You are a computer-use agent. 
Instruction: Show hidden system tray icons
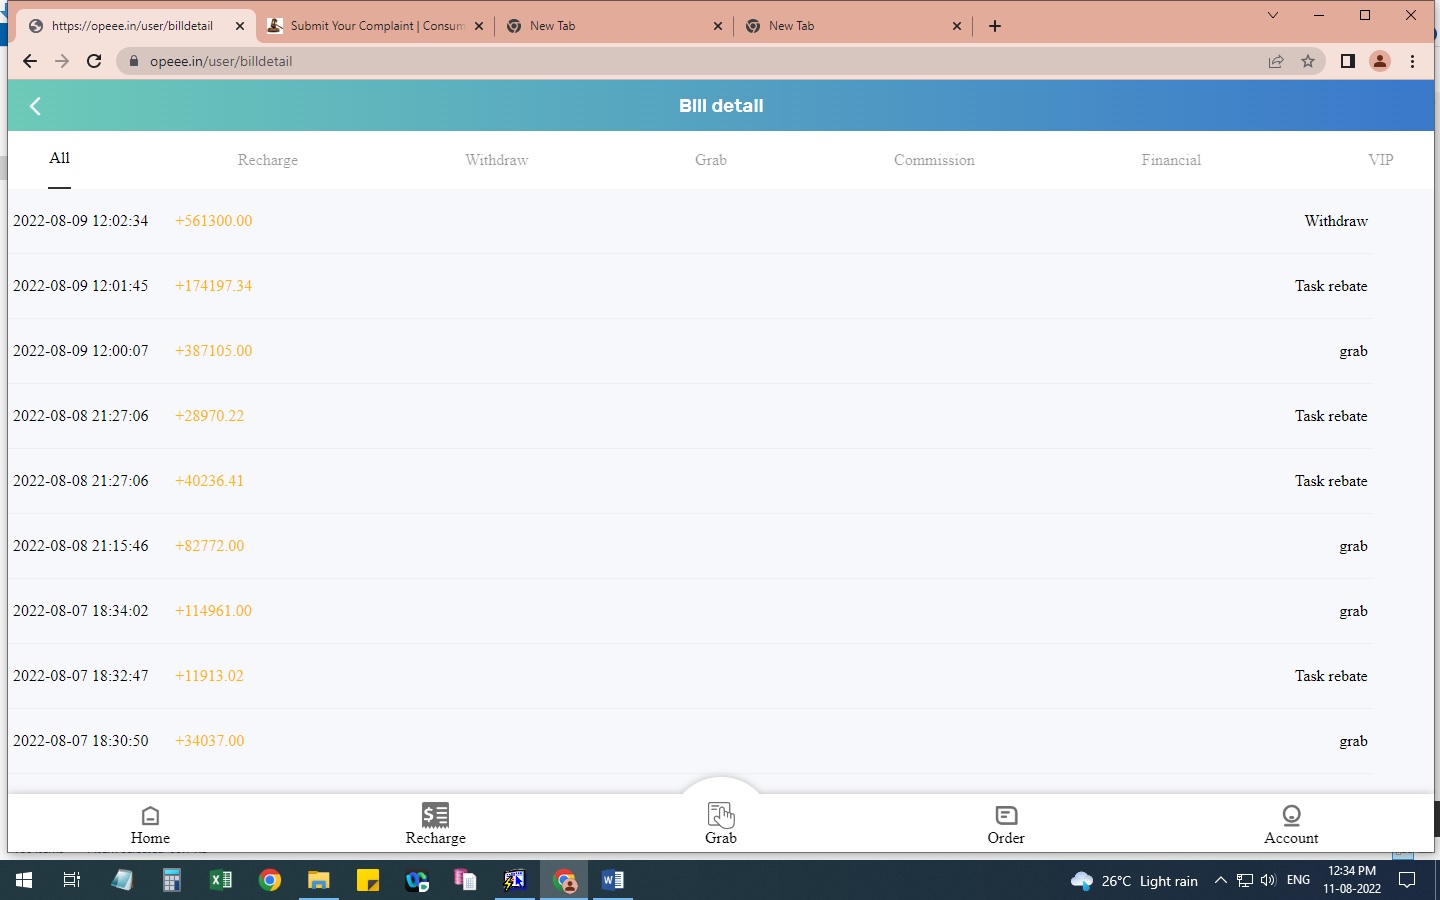tap(1220, 880)
